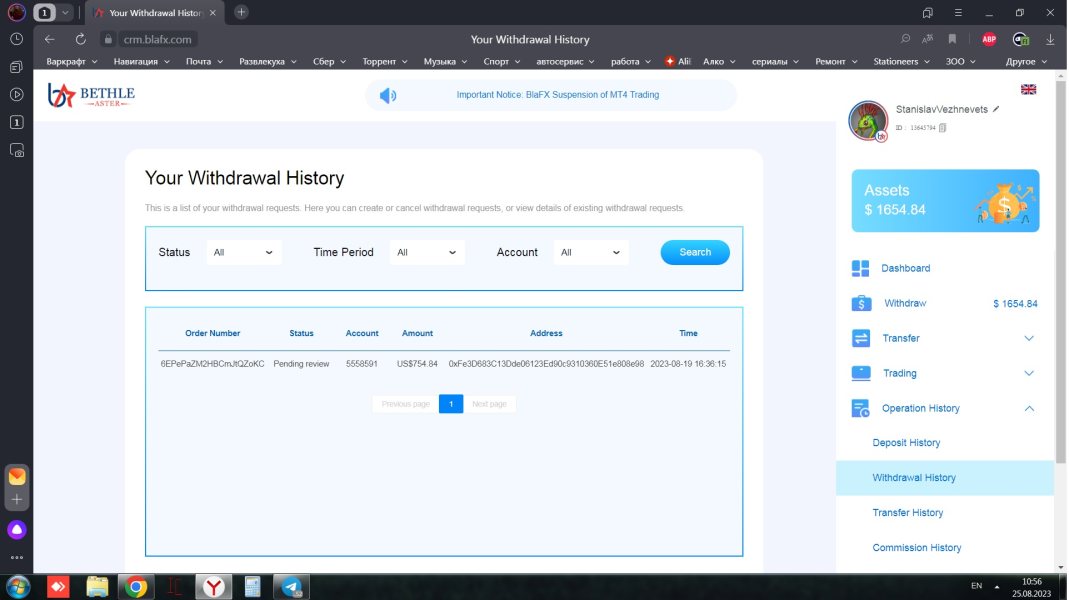
Task: Collapse the Operation History section chevron
Action: [1029, 408]
